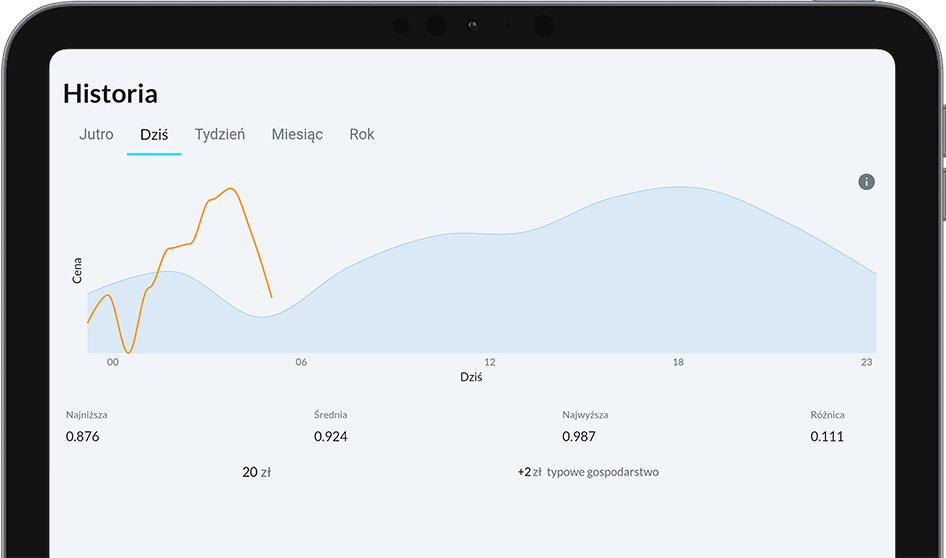946x558 pixels.
Task: Click the Najwyższa label
Action: pyautogui.click(x=585, y=415)
